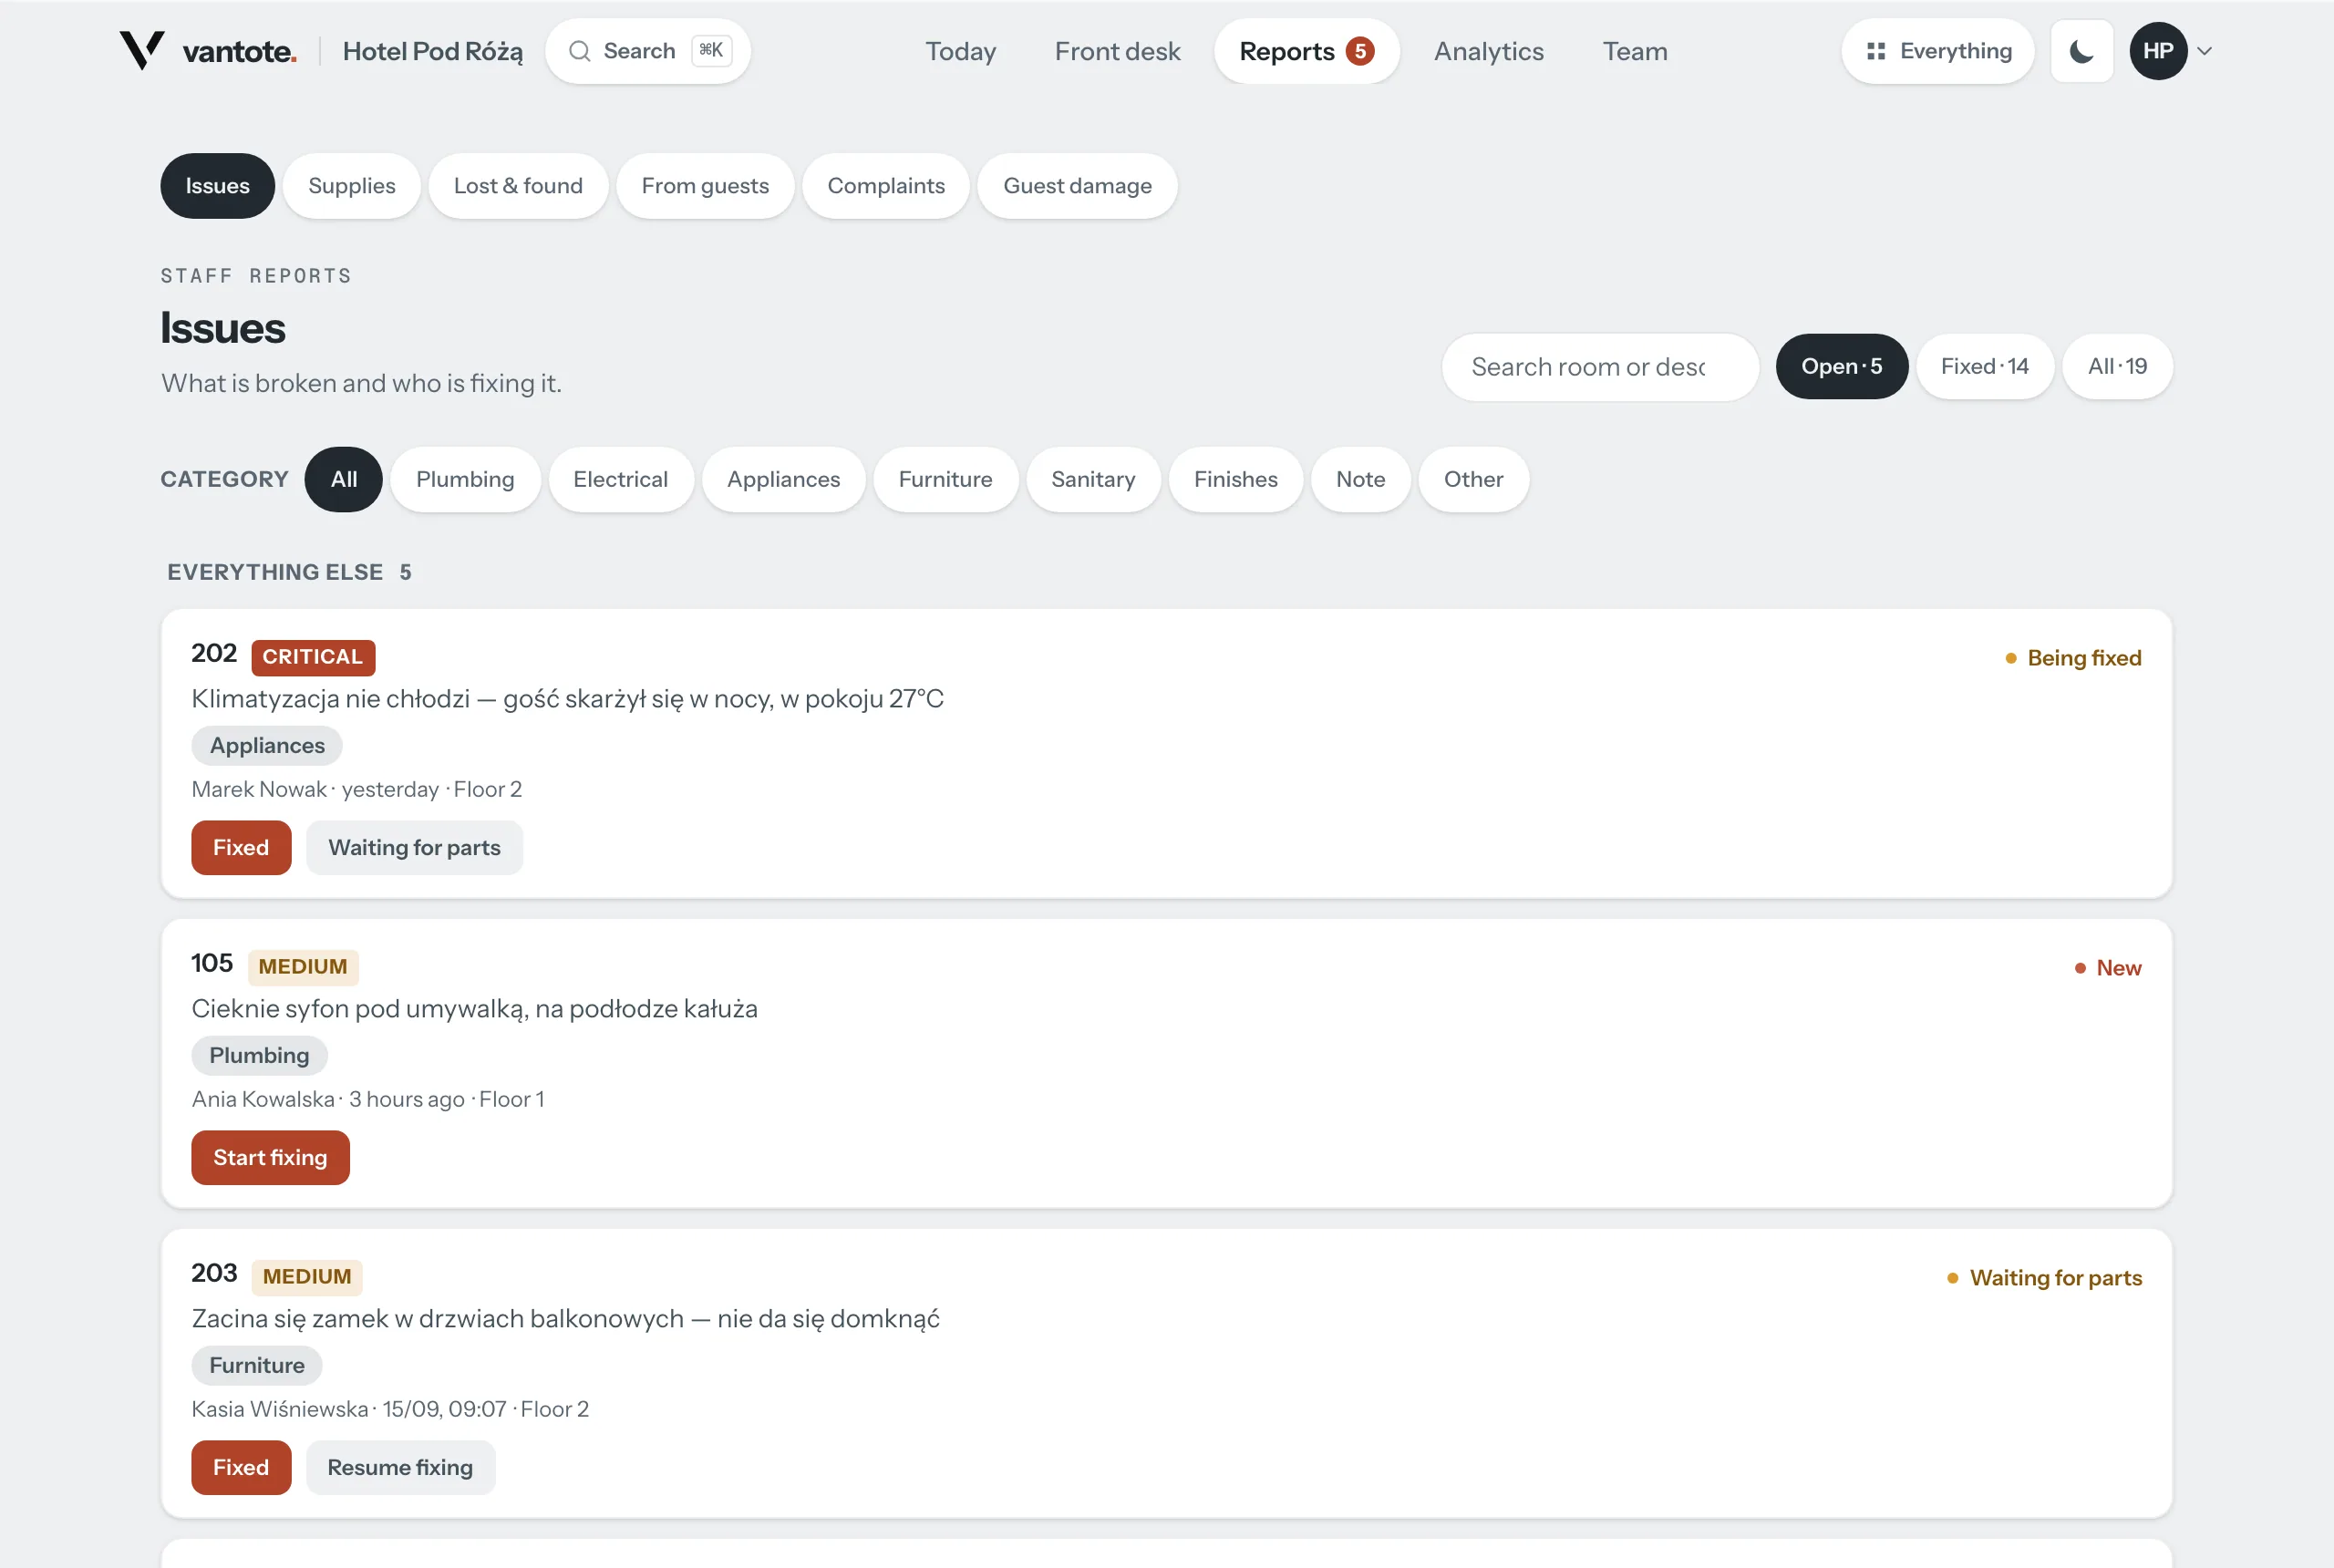Open the From guests tab
The image size is (2334, 1568).
tap(705, 186)
